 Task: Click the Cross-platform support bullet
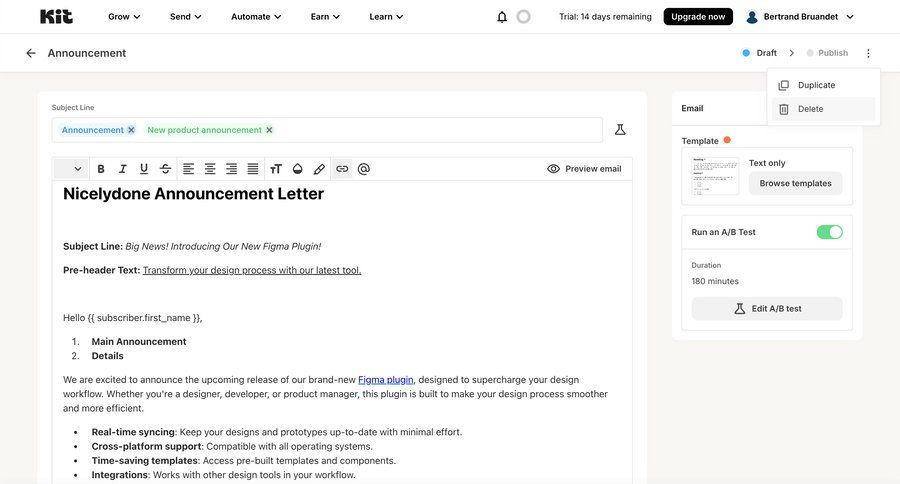click(x=232, y=446)
